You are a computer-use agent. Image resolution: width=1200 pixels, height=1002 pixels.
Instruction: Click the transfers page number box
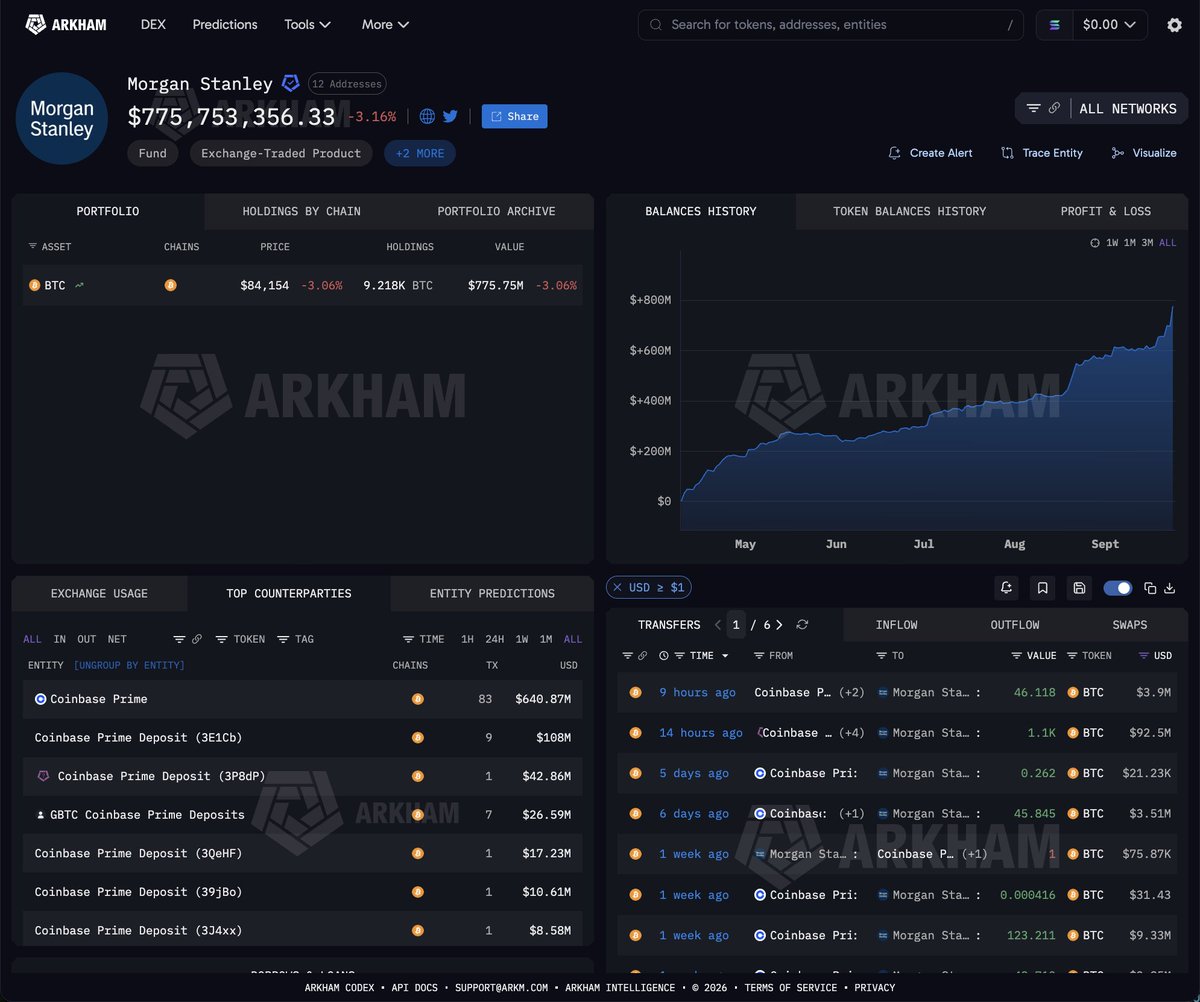736,625
